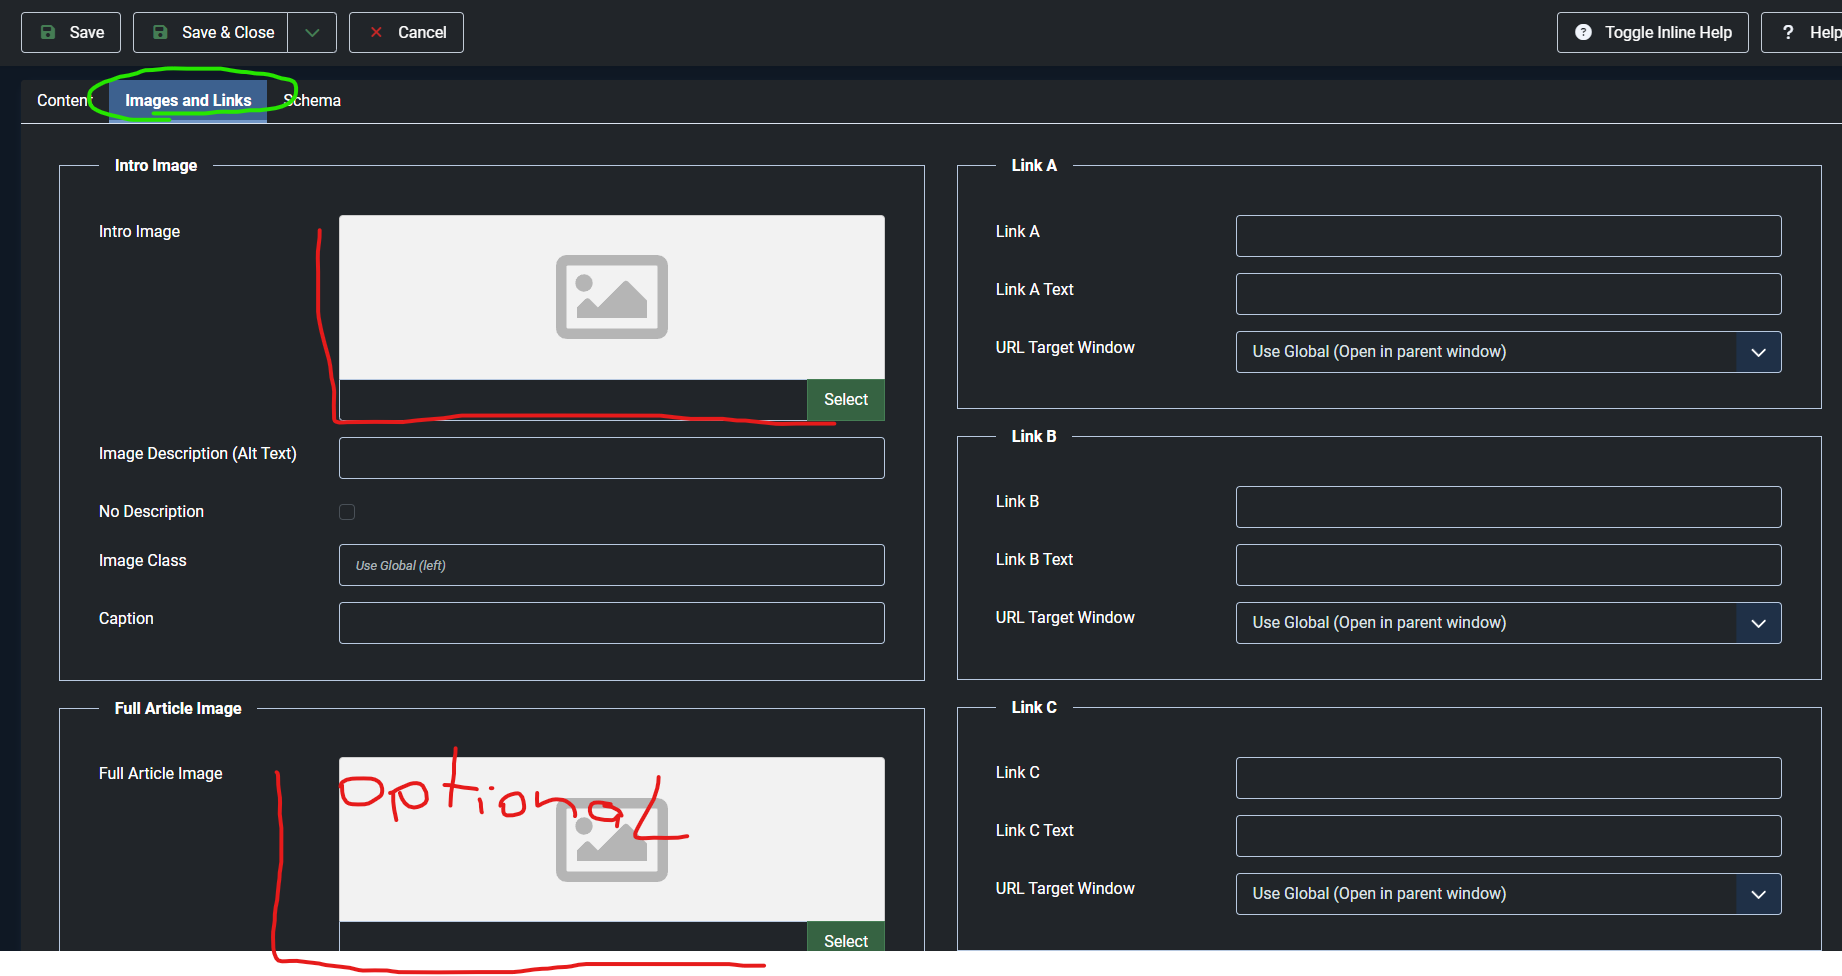
Task: Expand the Save & Close dropdown arrow
Action: (312, 33)
